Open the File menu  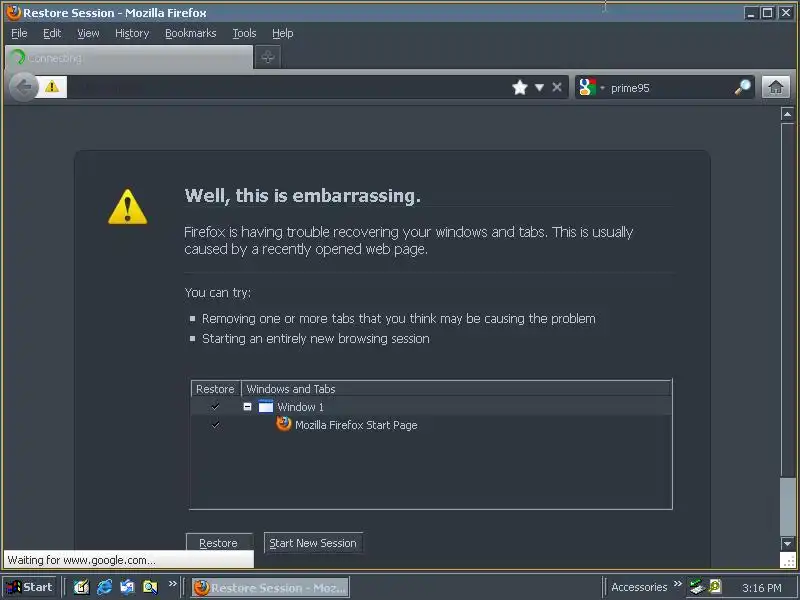pos(19,33)
